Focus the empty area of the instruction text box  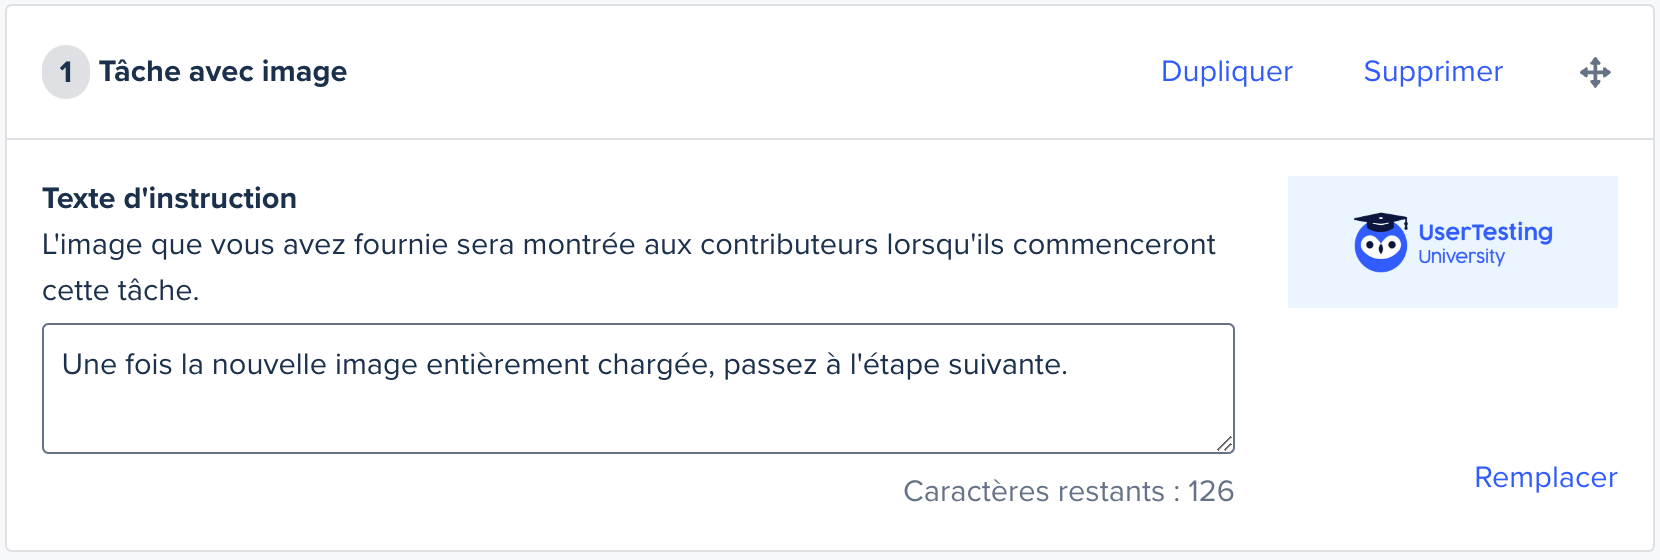(640, 420)
